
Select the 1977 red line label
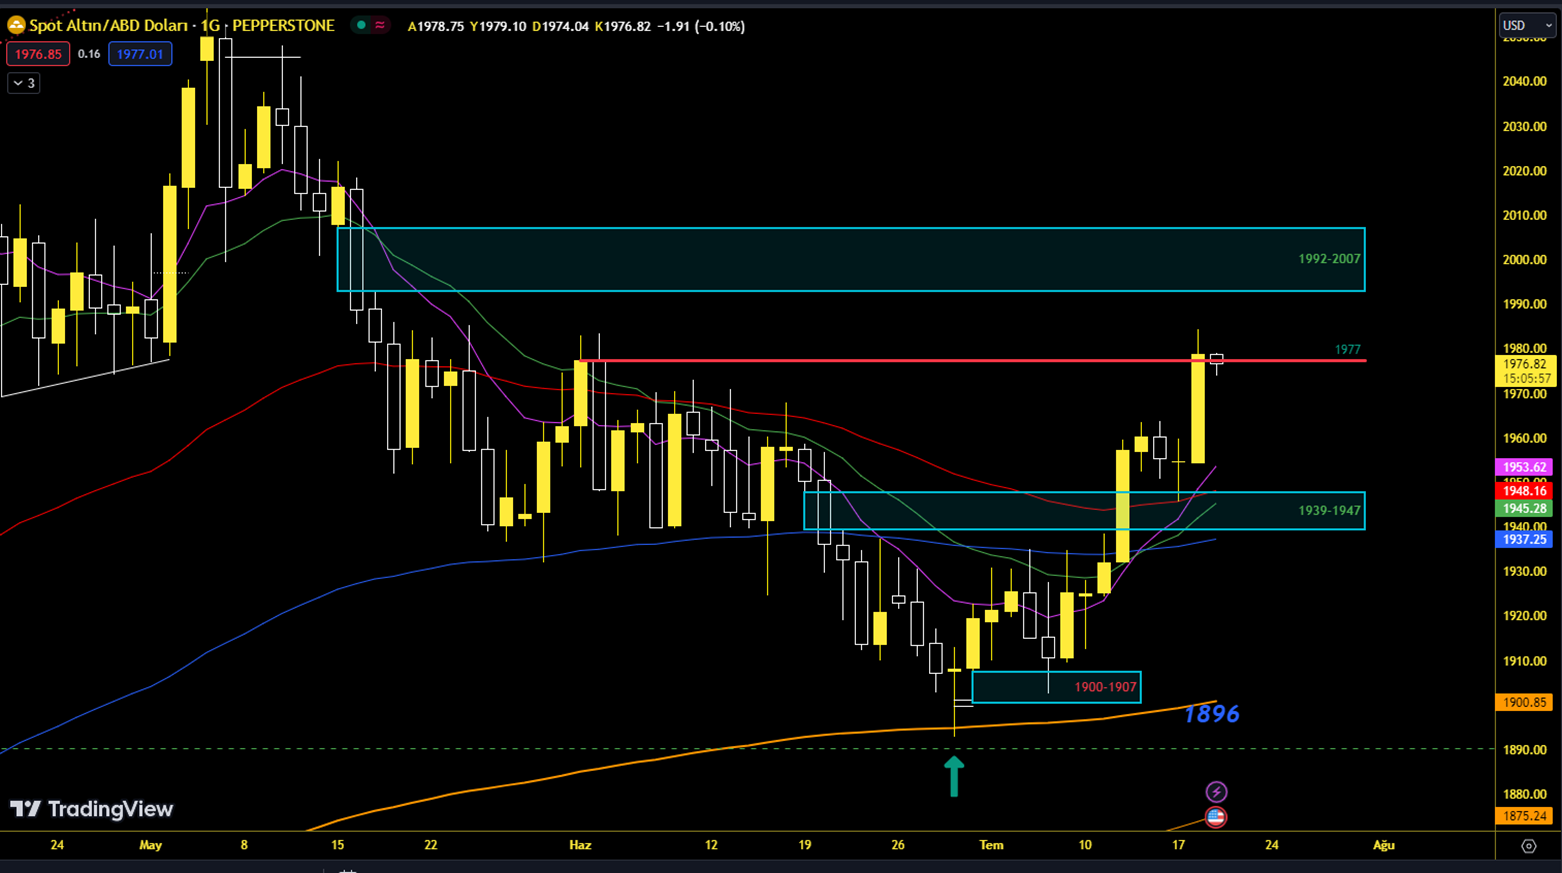[x=1348, y=350]
